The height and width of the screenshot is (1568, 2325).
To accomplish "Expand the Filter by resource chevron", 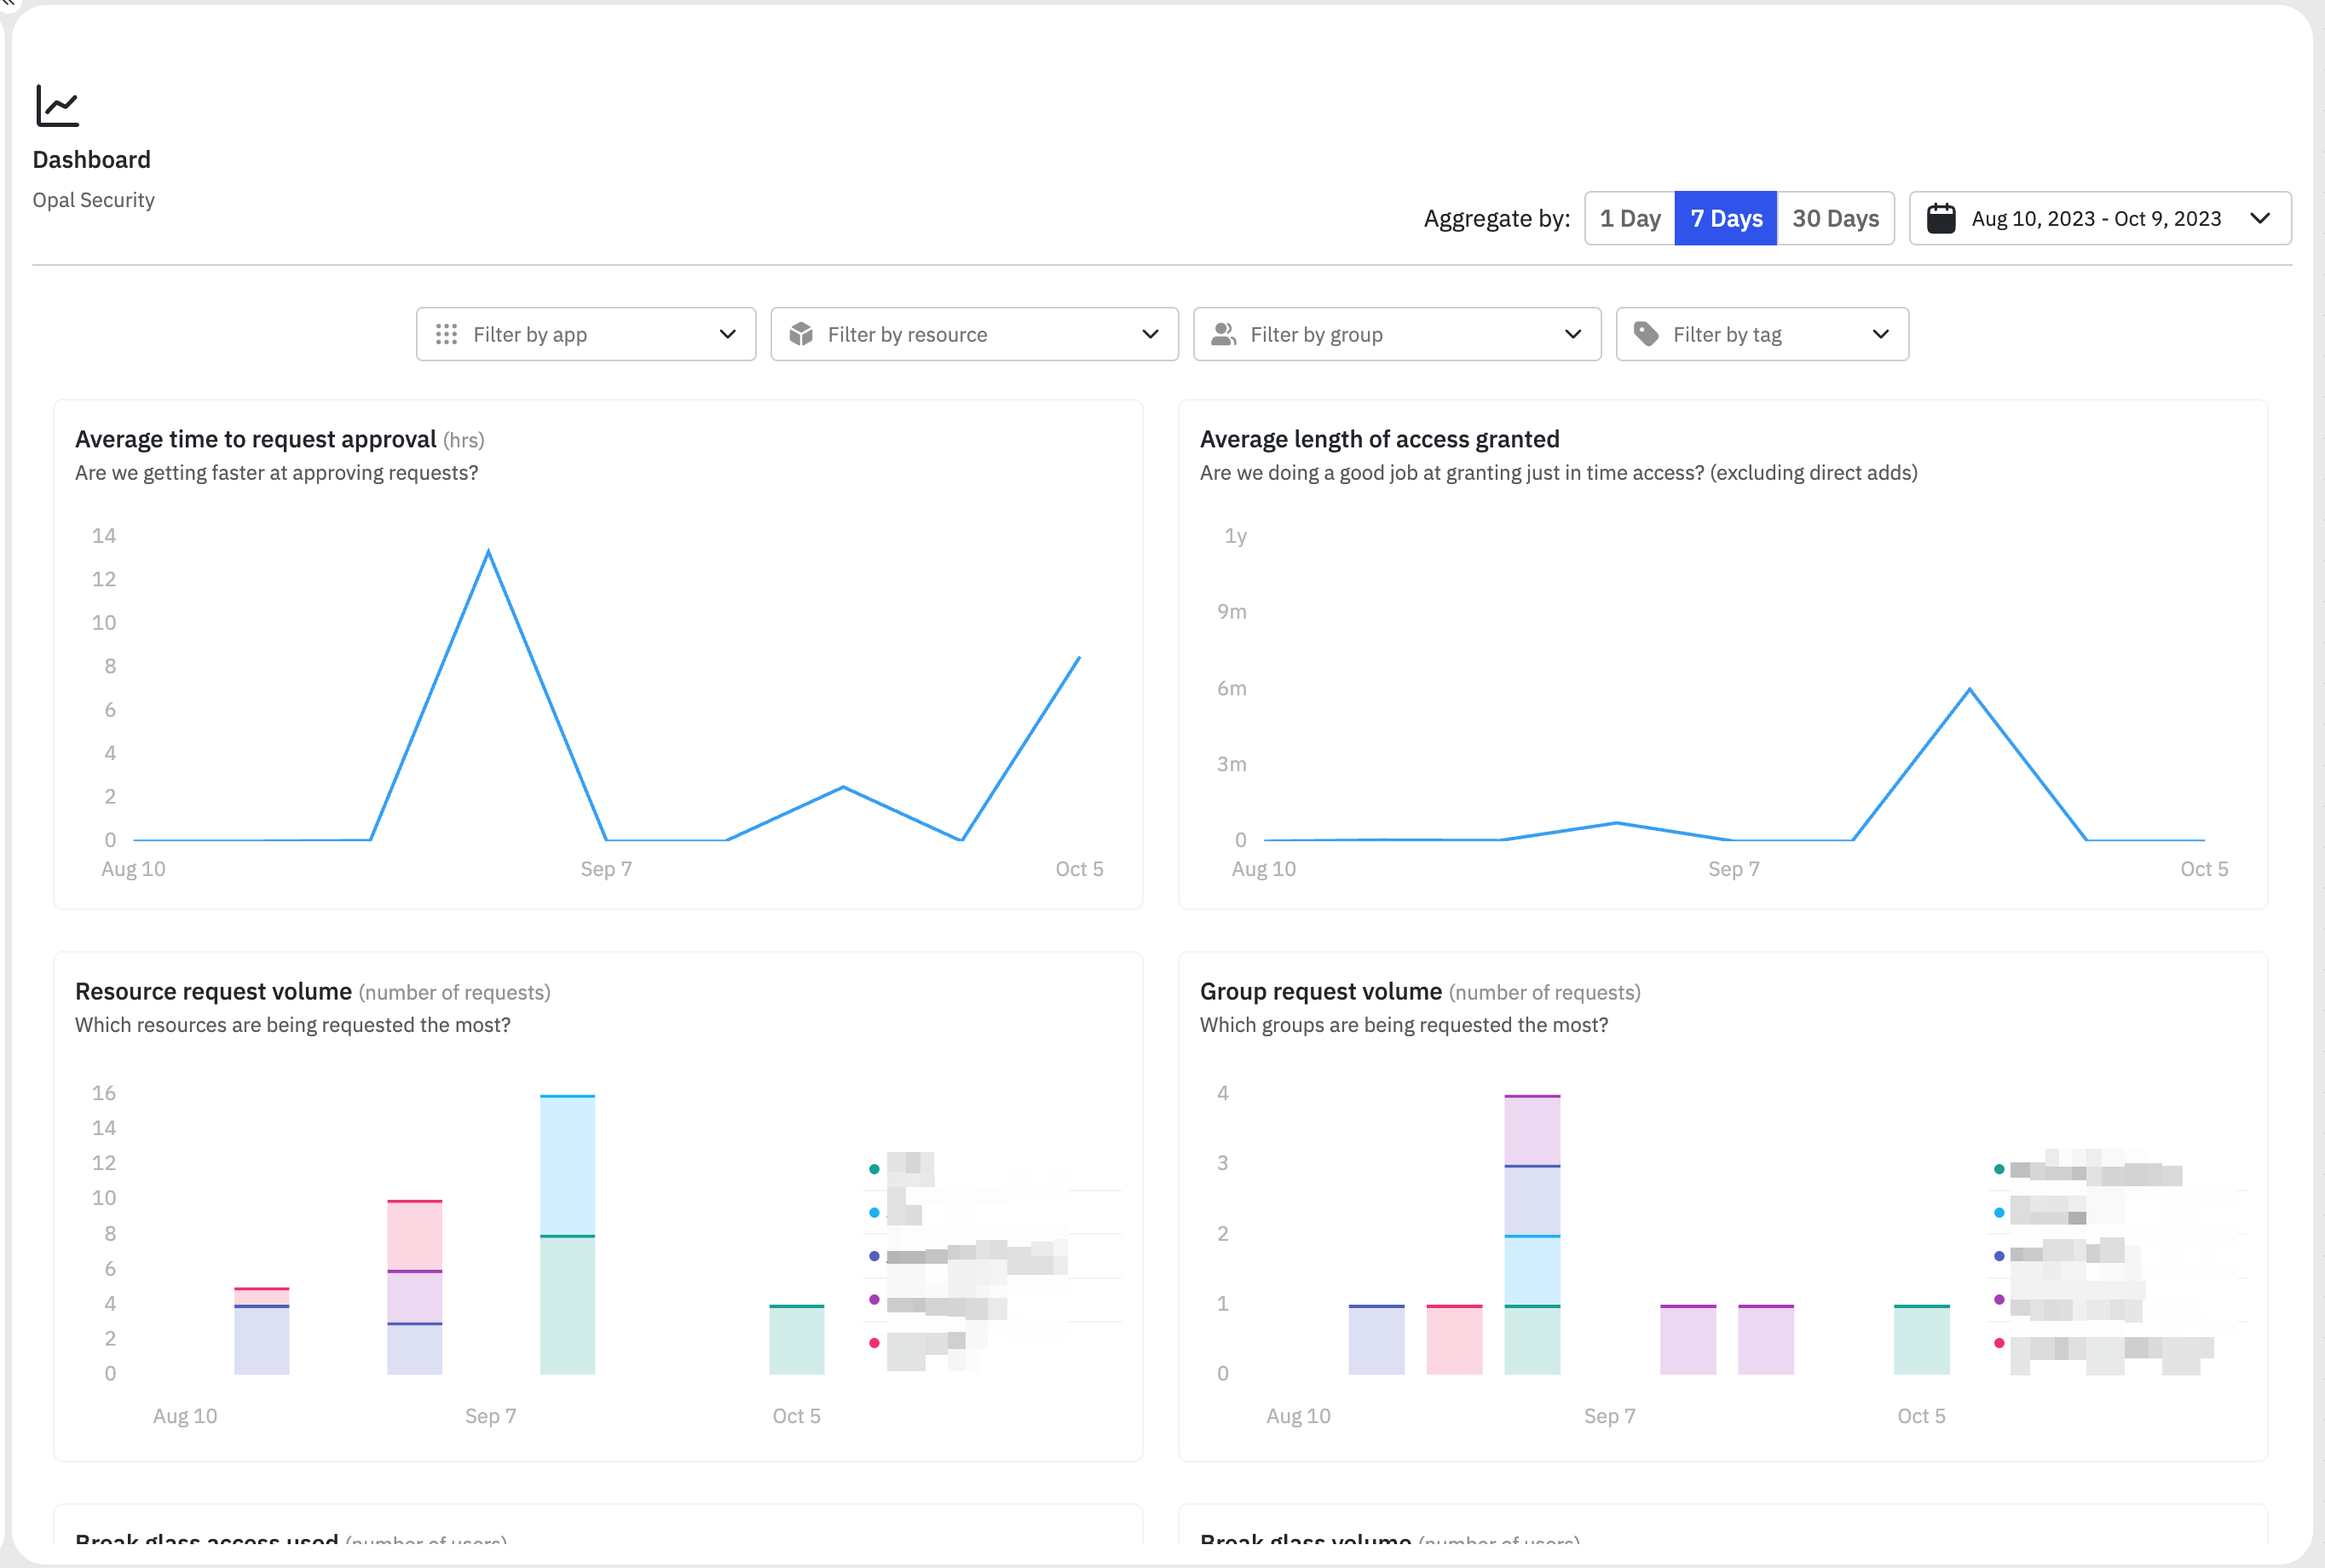I will [1150, 334].
